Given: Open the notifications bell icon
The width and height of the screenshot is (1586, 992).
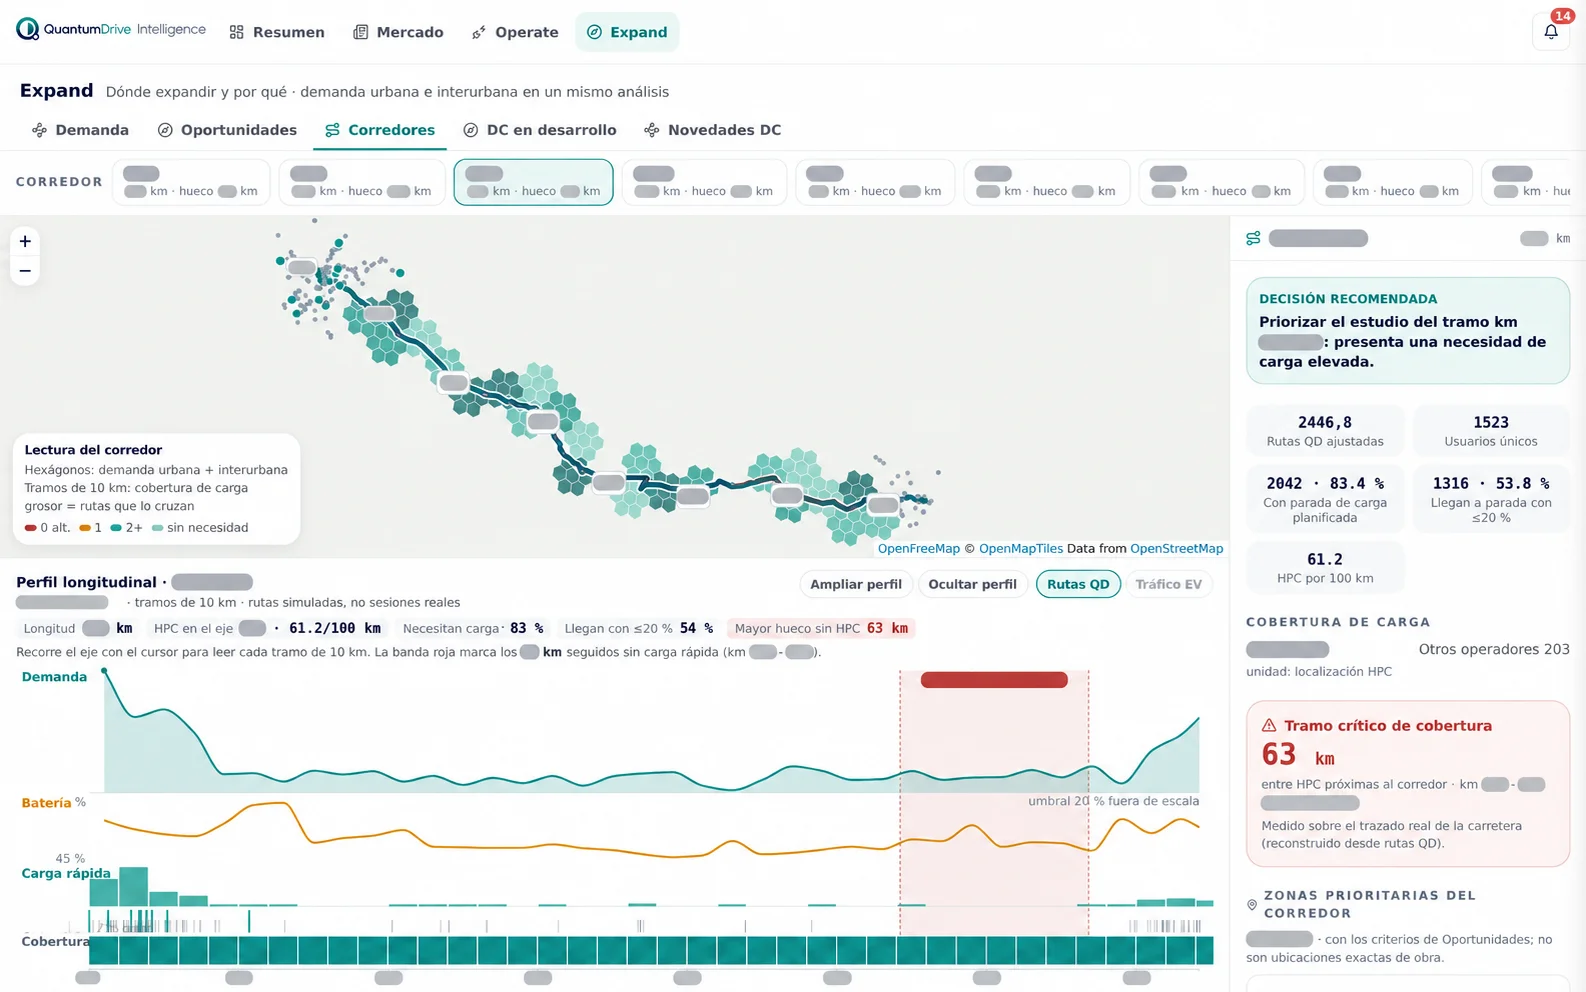Looking at the screenshot, I should click(x=1551, y=32).
